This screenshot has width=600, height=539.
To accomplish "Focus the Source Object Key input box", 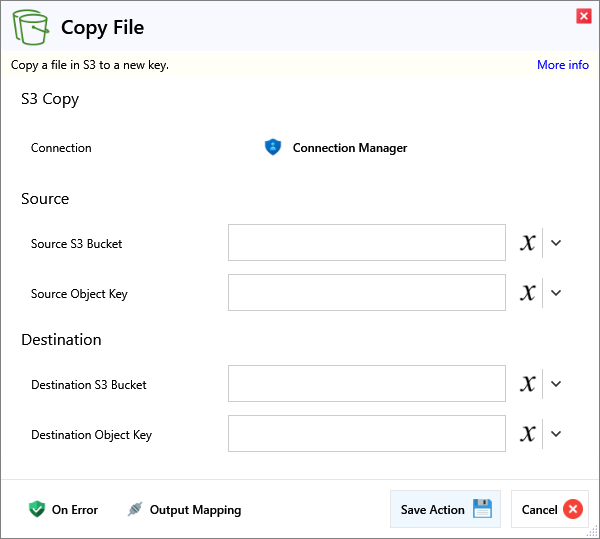I will 366,293.
